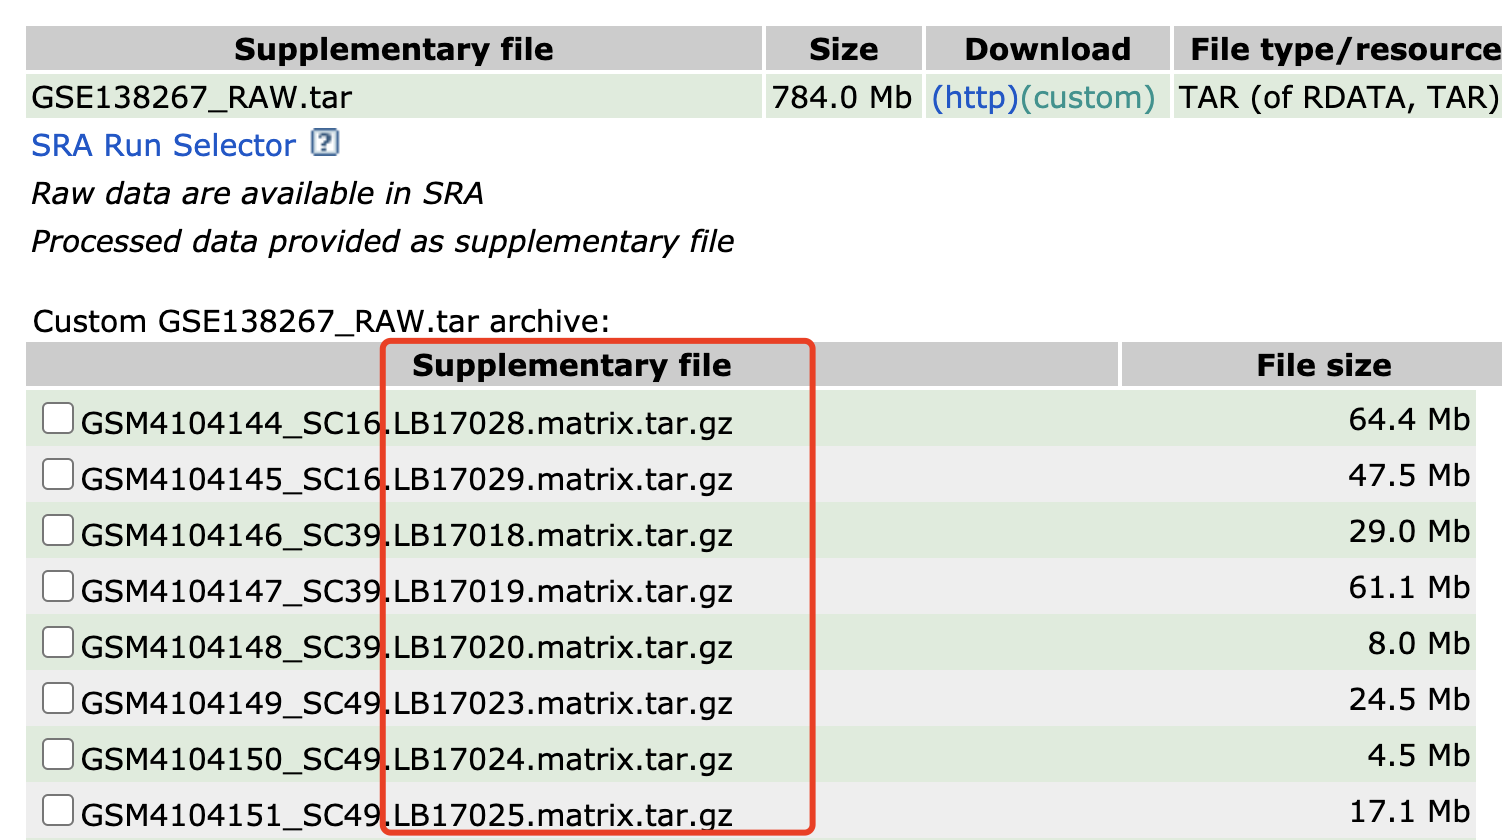Click the File size column header
Screen dimensions: 1502x840
(1323, 366)
